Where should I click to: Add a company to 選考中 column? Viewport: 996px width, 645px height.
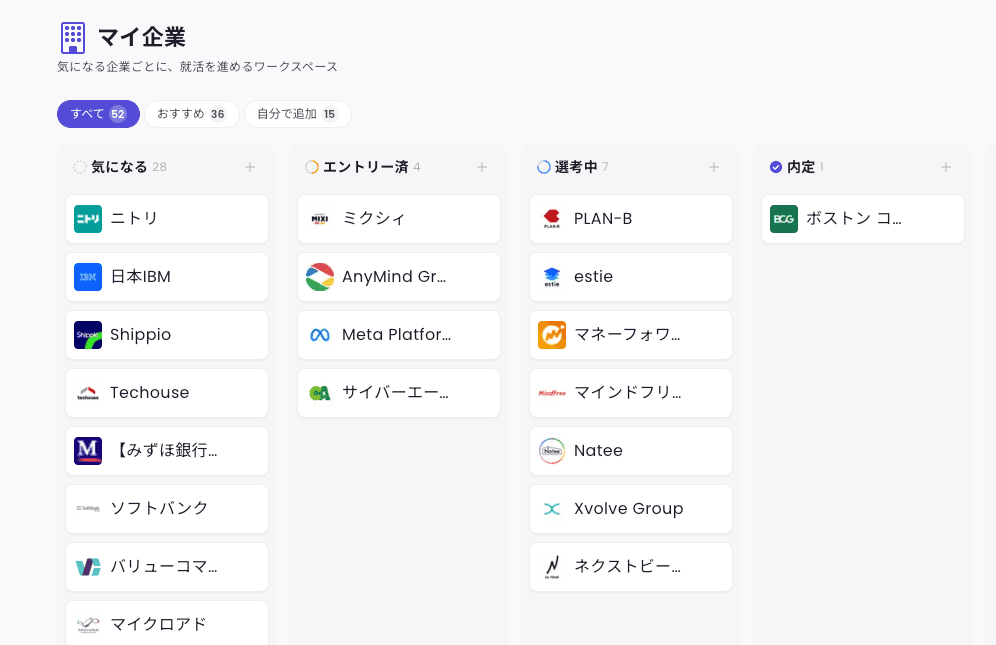(x=714, y=167)
